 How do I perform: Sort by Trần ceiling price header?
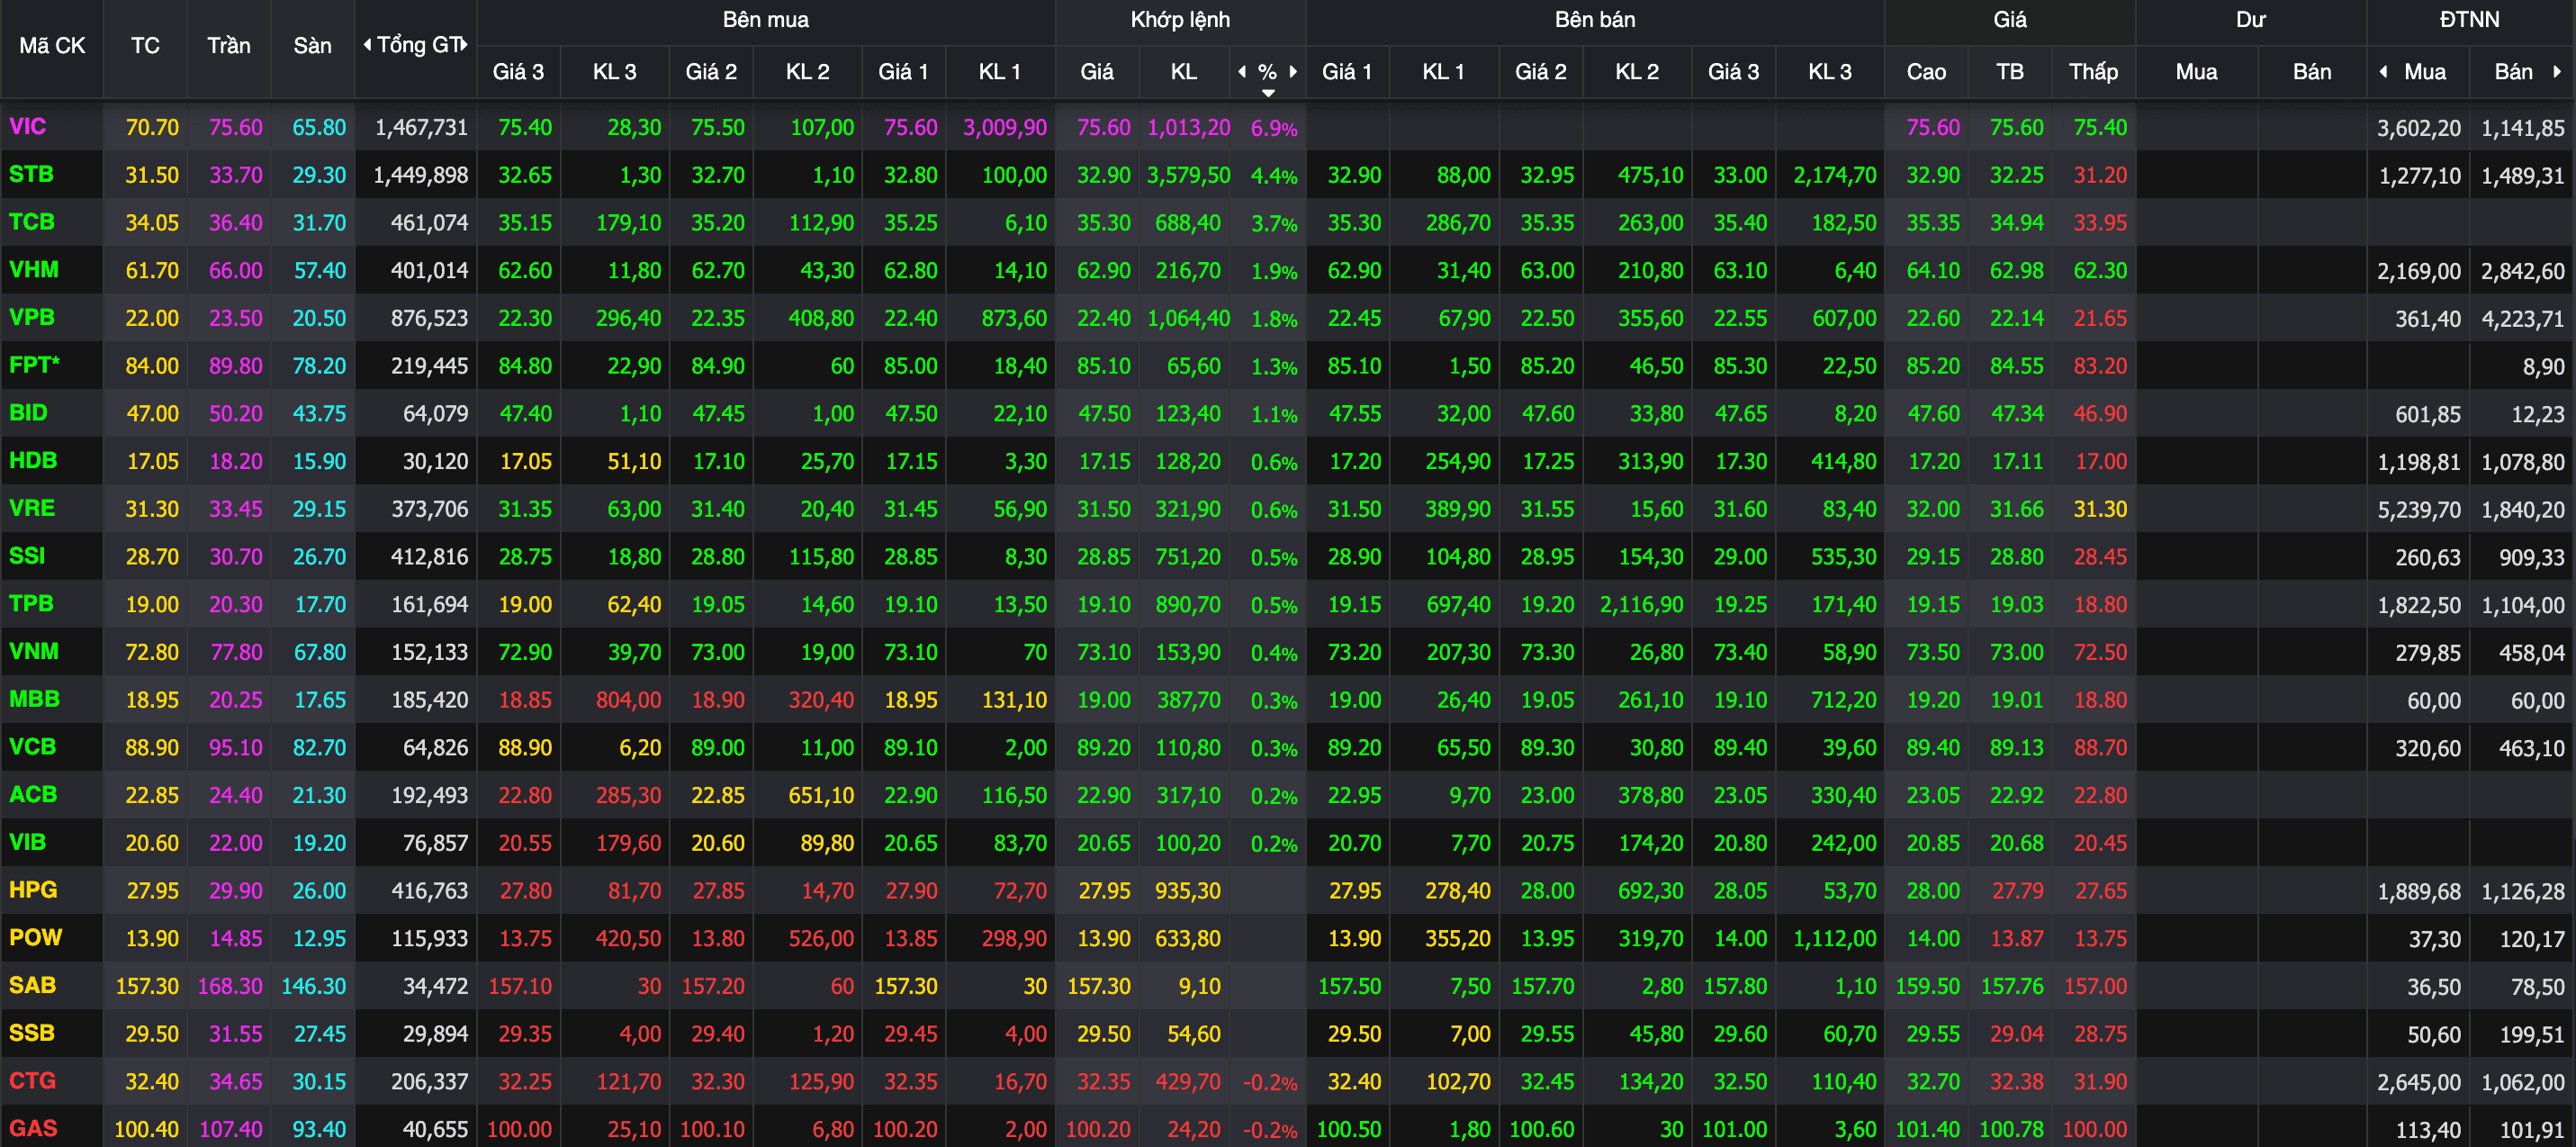pyautogui.click(x=228, y=46)
